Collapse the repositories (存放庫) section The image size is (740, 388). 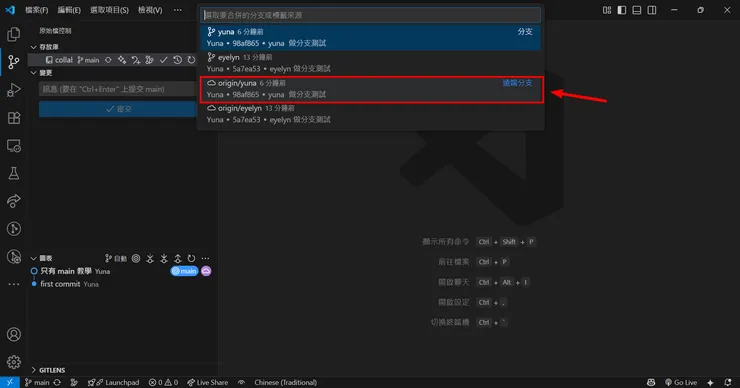(x=34, y=47)
